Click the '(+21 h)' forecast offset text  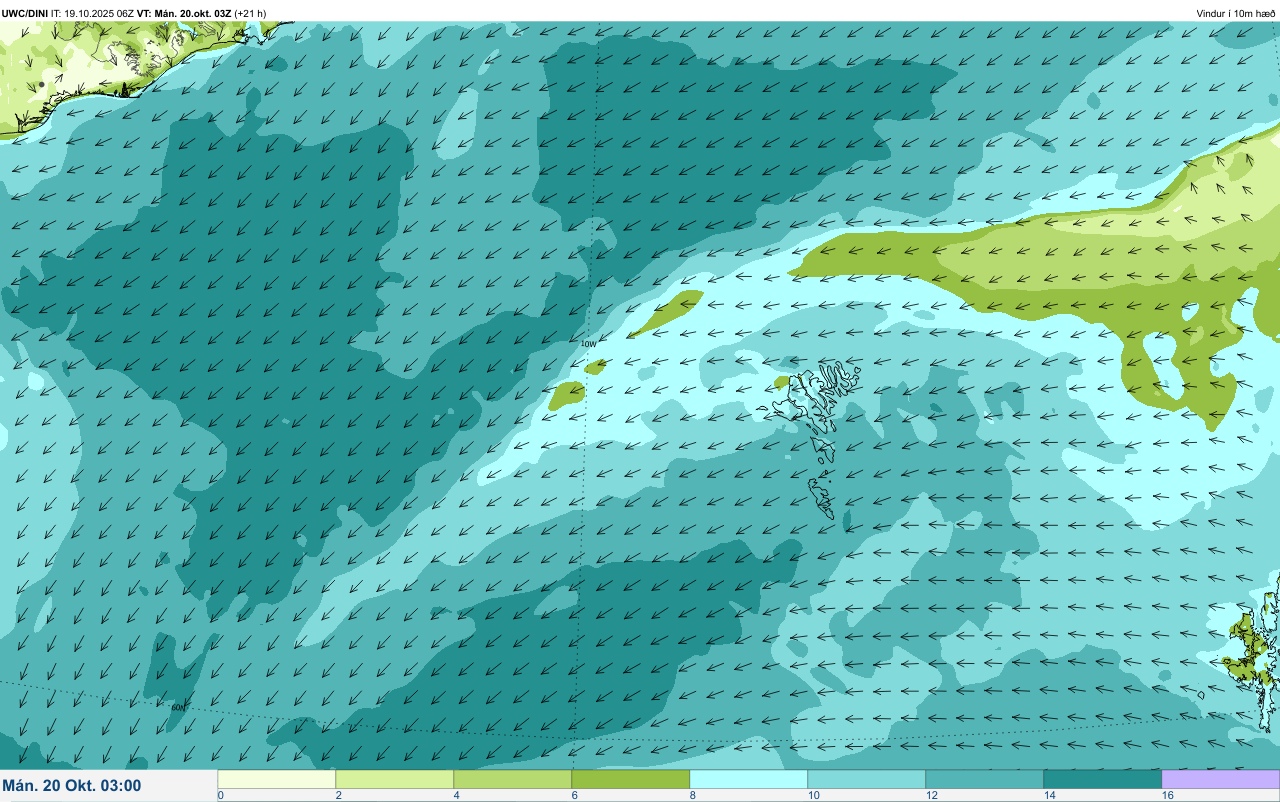(250, 13)
